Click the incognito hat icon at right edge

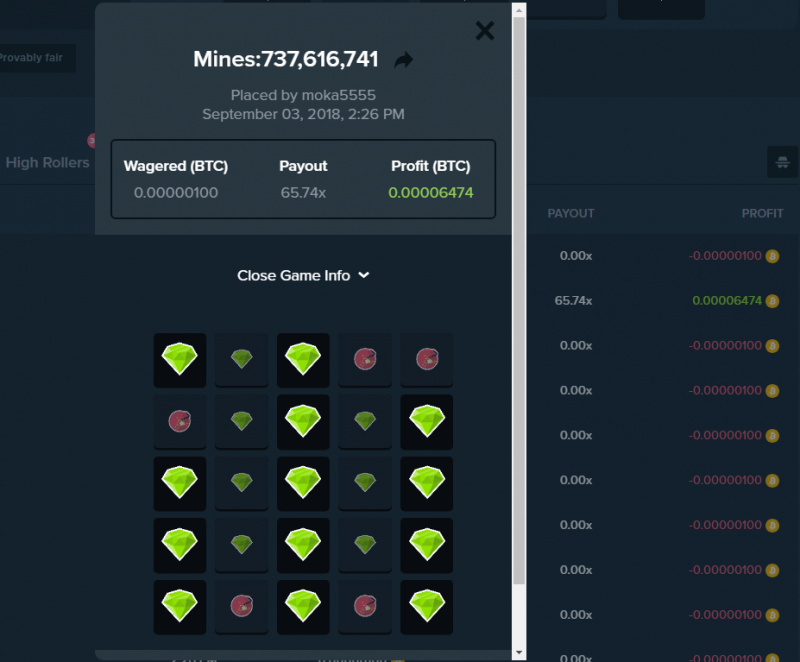pyautogui.click(x=782, y=163)
